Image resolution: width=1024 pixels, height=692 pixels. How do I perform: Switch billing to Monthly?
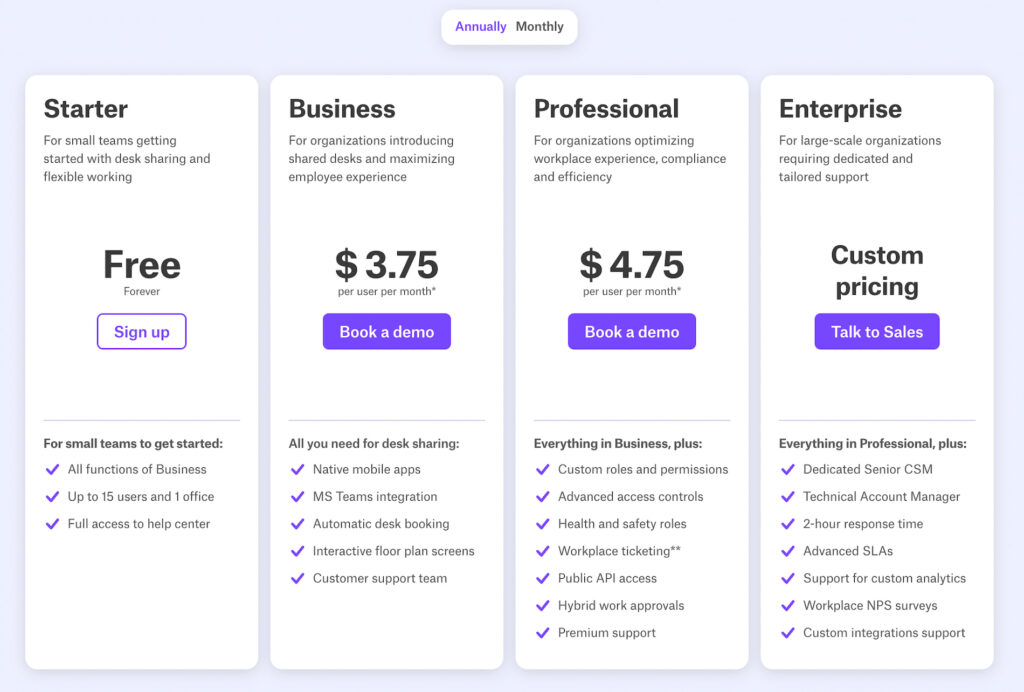pyautogui.click(x=540, y=27)
